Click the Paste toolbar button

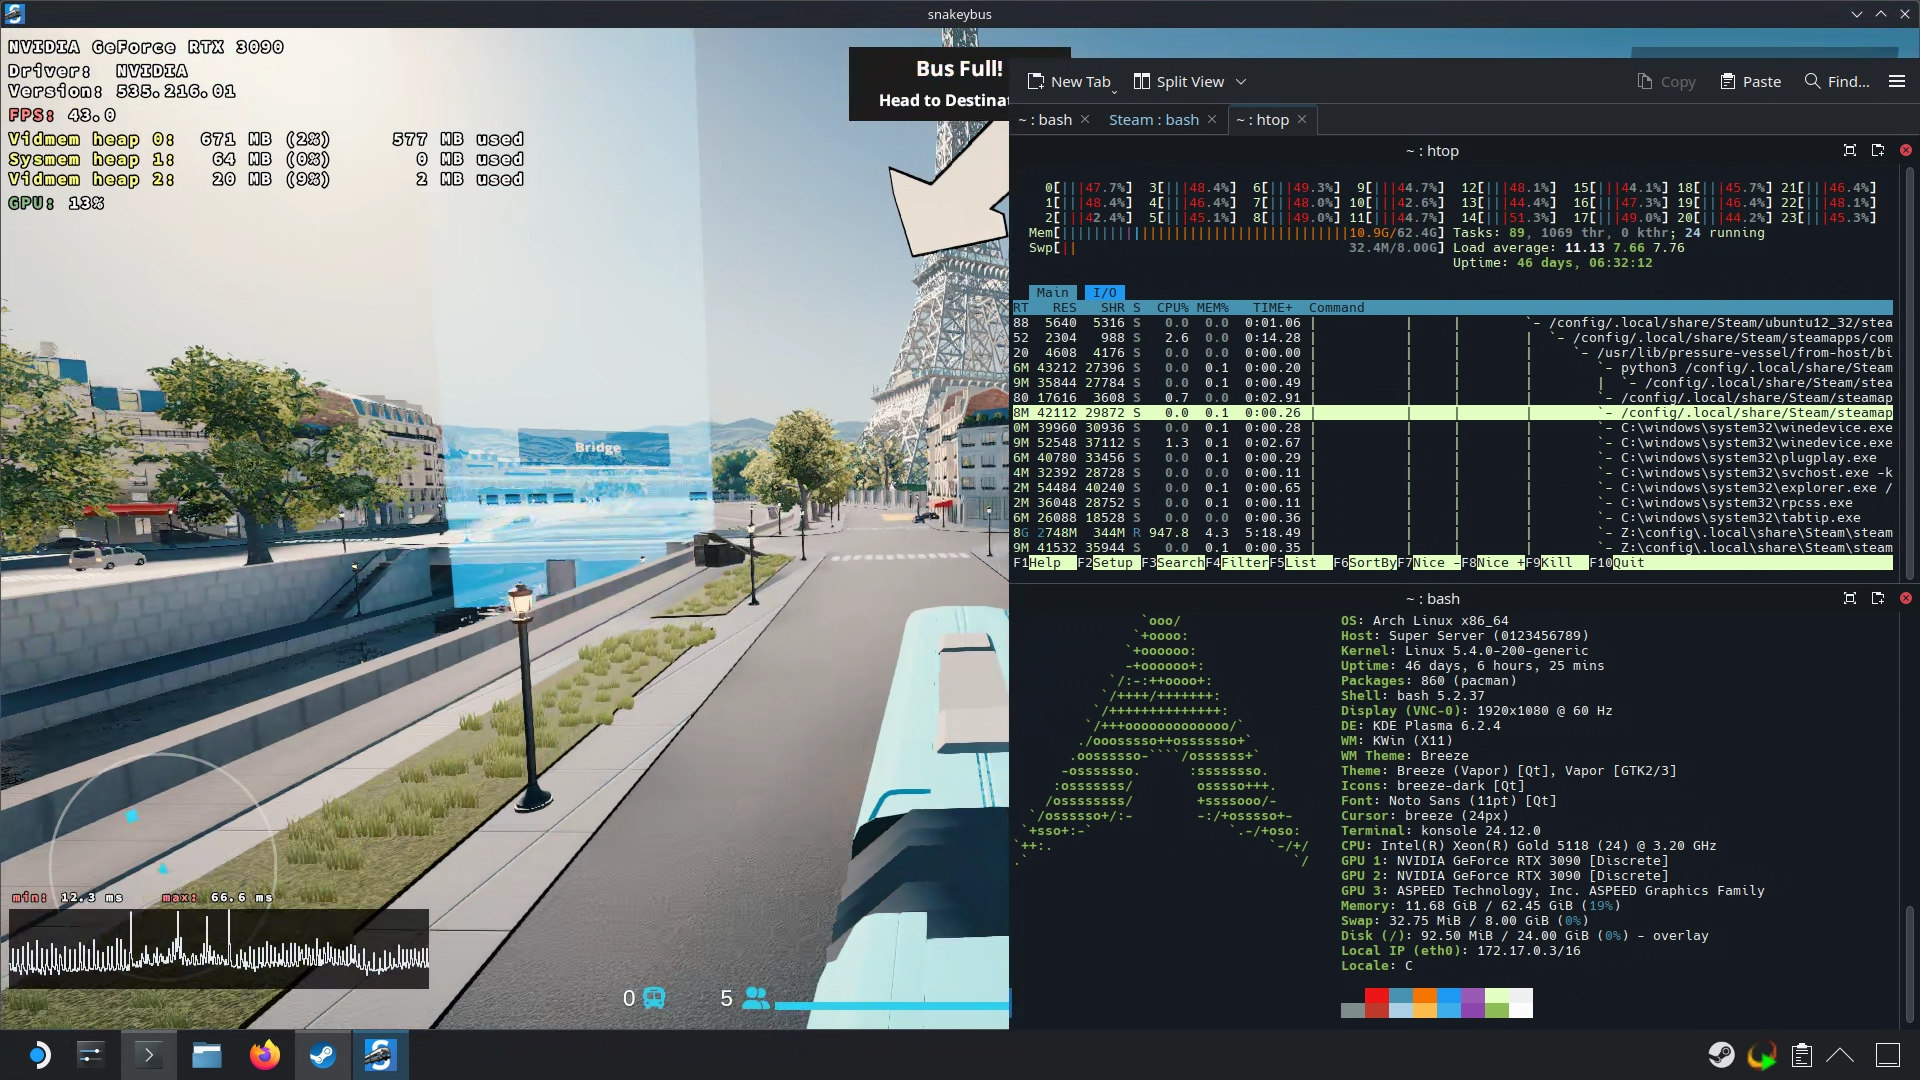tap(1750, 82)
